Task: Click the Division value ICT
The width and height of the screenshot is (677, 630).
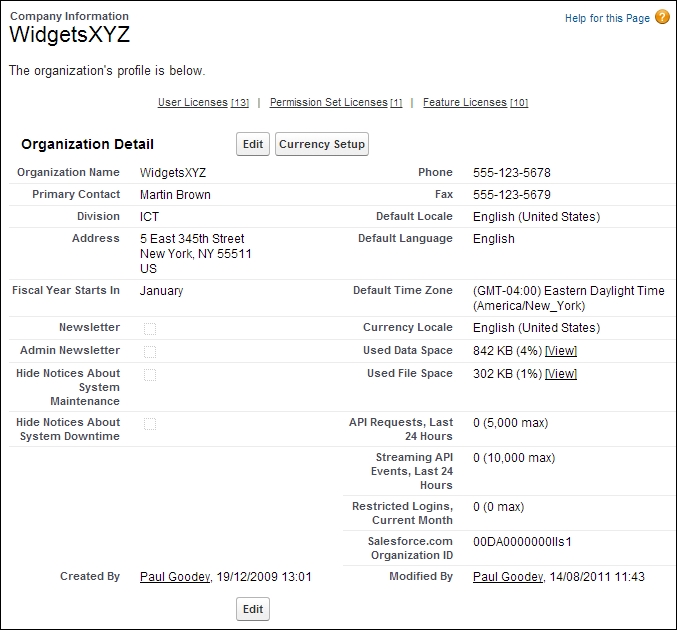Action: [149, 217]
